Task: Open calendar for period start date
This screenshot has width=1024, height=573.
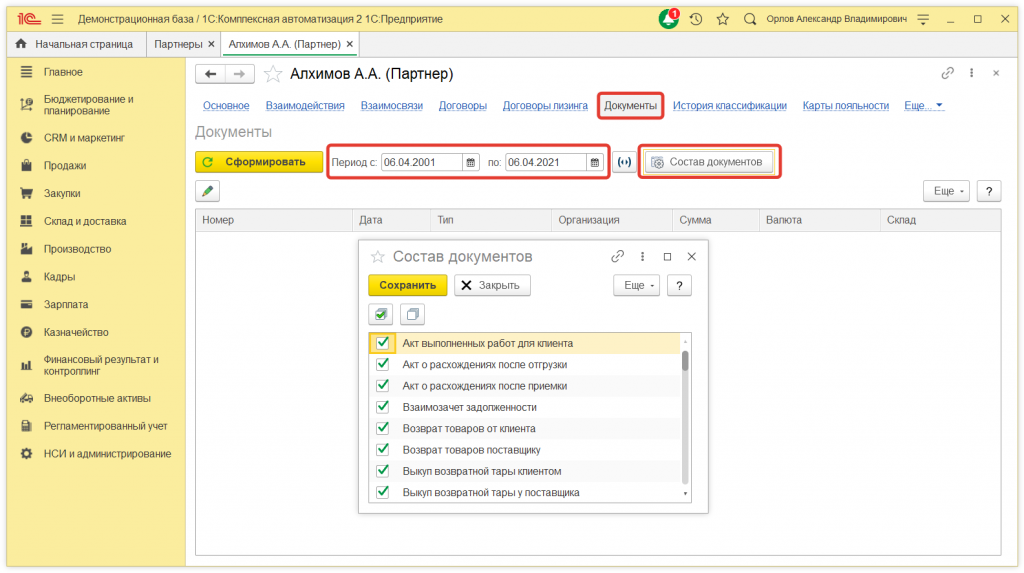Action: (x=471, y=162)
